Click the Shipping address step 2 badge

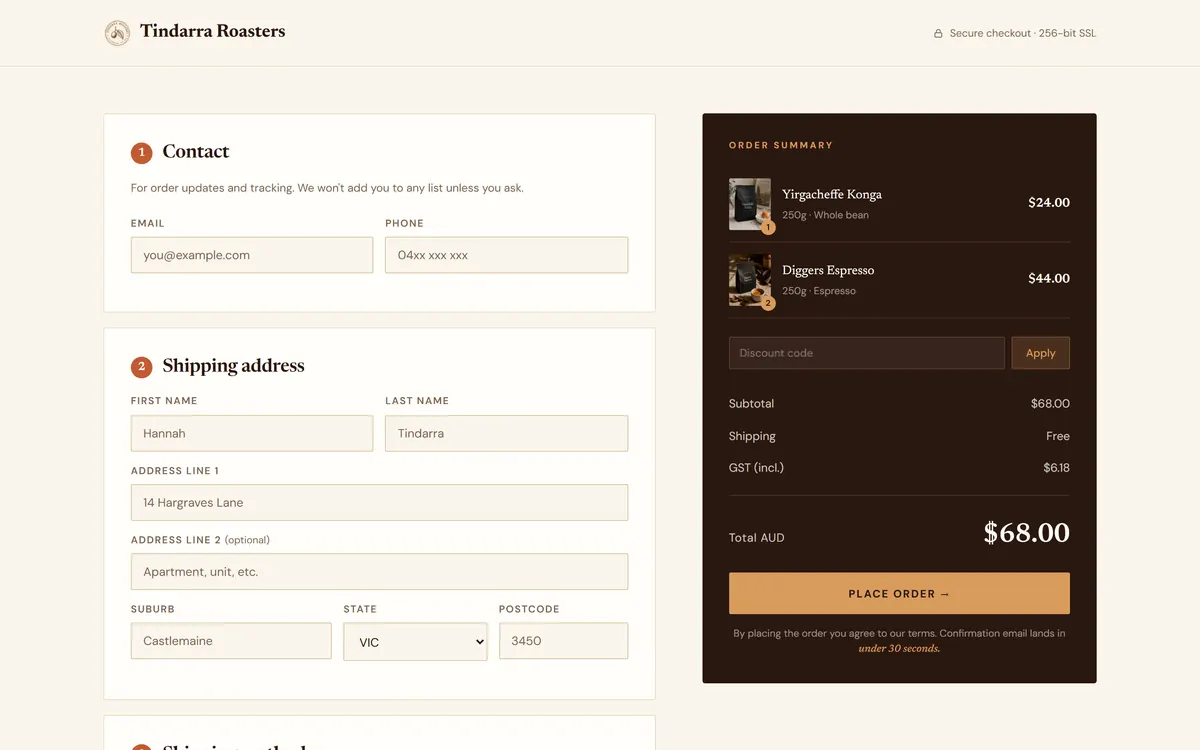(141, 367)
